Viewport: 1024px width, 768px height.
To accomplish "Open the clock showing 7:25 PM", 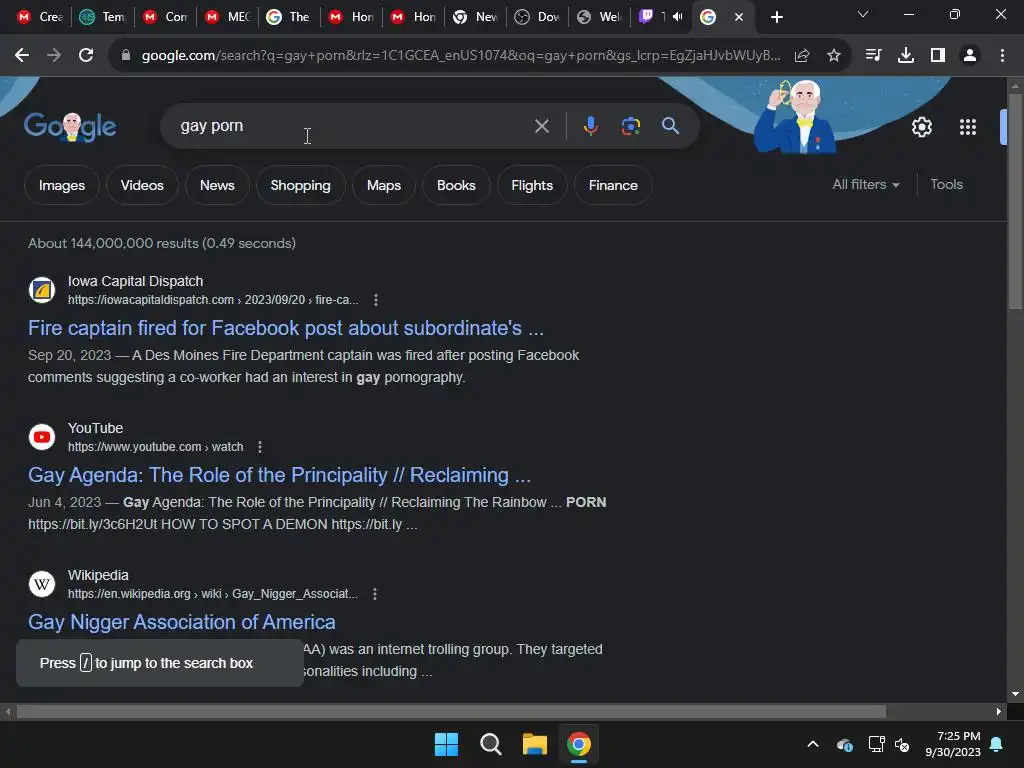I will click(x=953, y=744).
